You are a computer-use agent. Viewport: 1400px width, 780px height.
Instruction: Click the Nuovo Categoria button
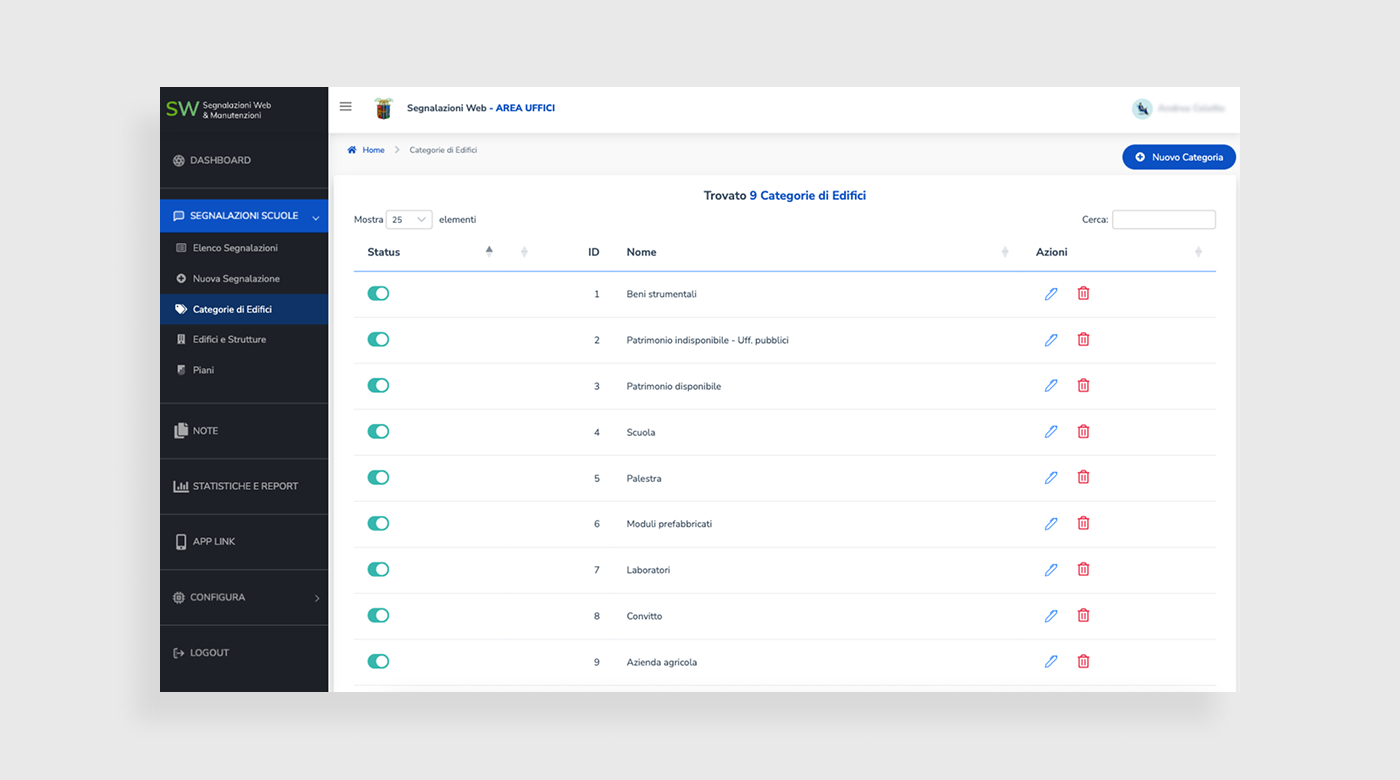pyautogui.click(x=1179, y=158)
